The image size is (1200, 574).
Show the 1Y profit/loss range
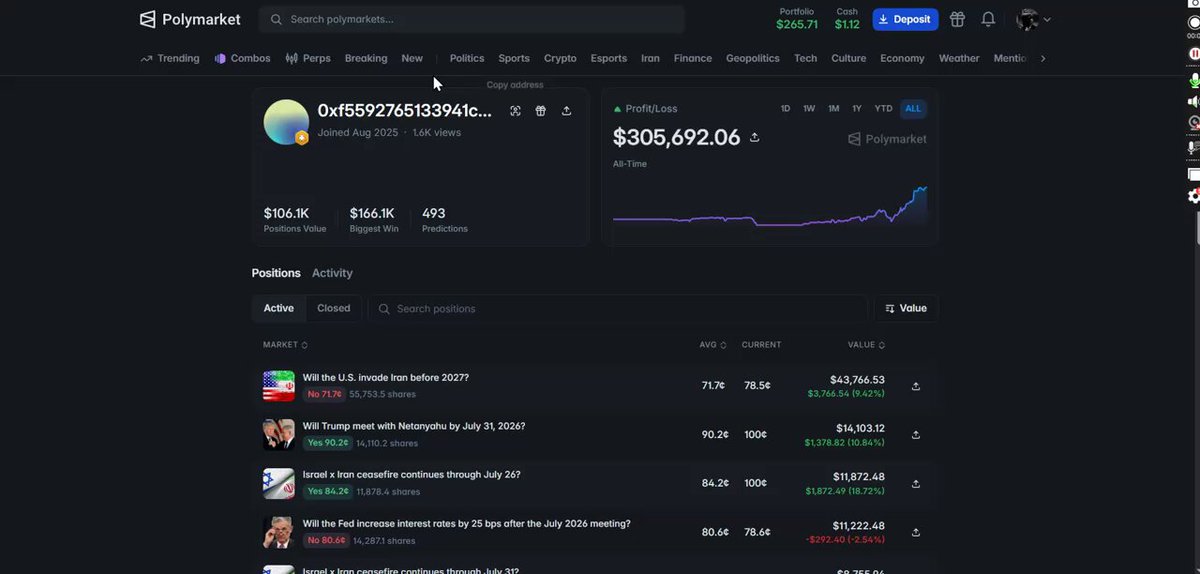(x=857, y=108)
